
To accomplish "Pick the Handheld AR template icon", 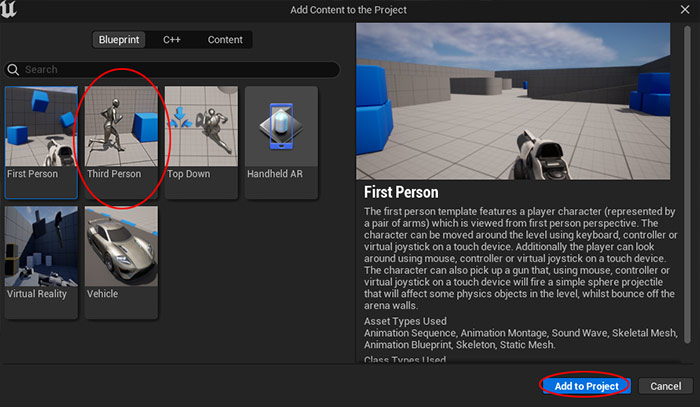I will click(x=281, y=125).
